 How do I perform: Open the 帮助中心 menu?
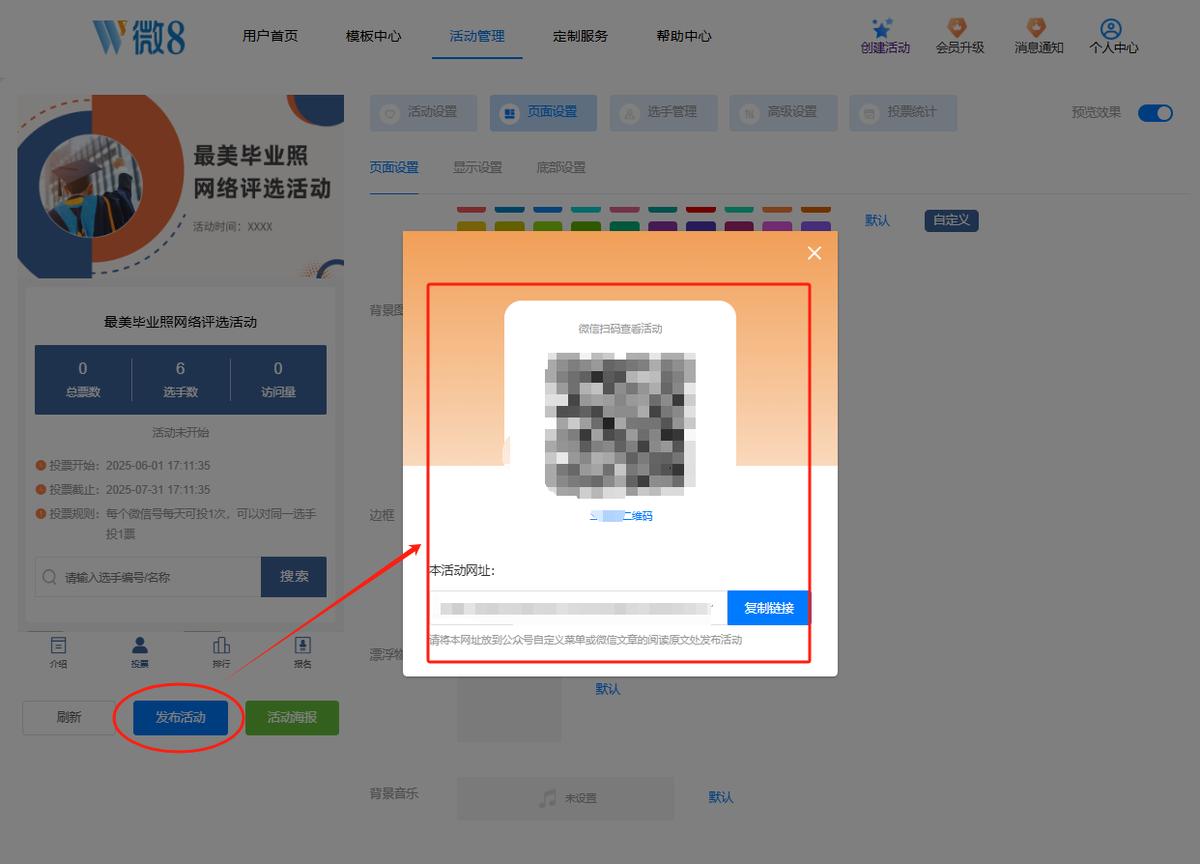click(684, 36)
